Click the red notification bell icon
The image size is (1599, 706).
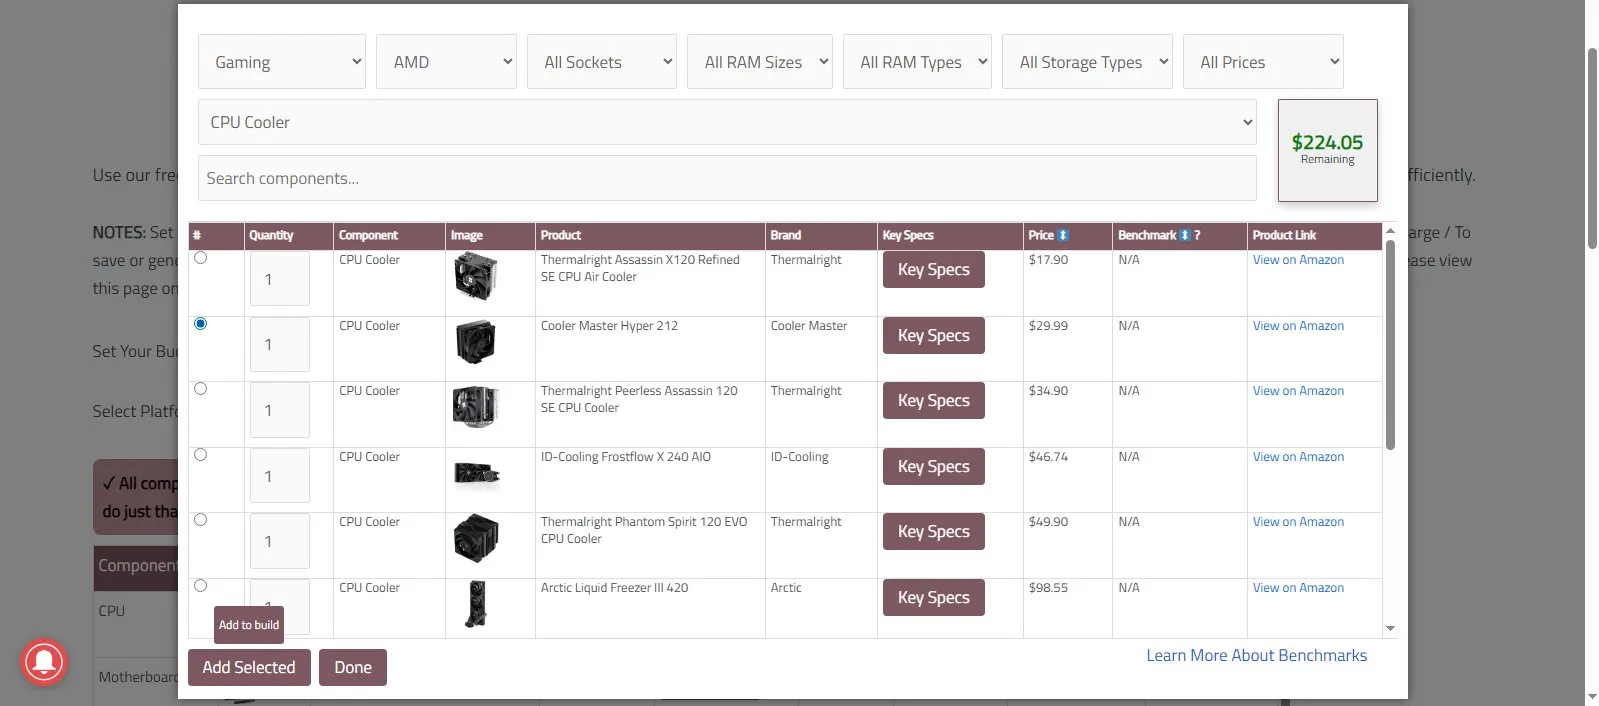[44, 662]
